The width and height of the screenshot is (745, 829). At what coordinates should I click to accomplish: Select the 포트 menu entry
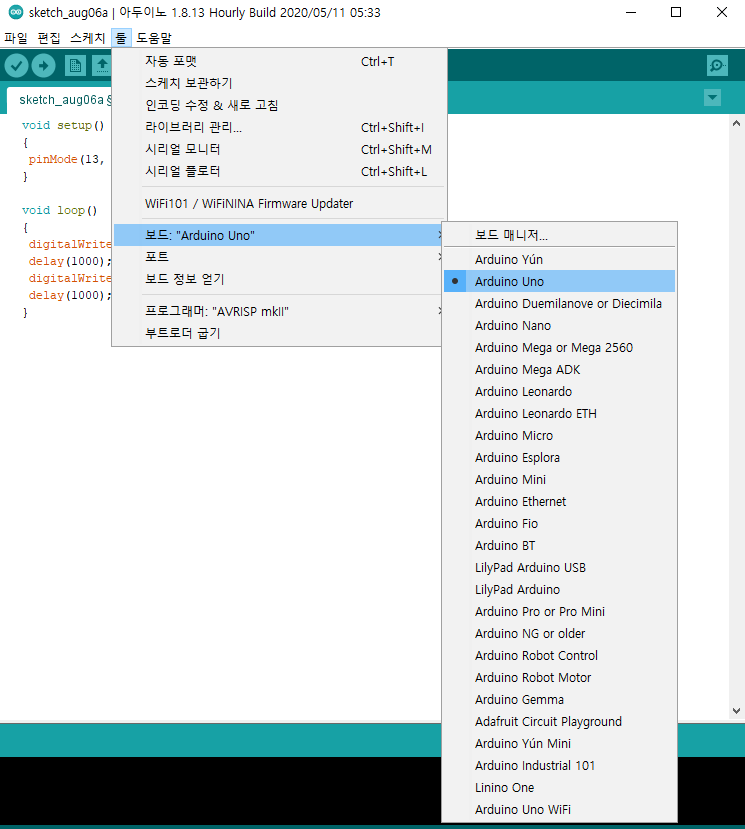pos(278,257)
